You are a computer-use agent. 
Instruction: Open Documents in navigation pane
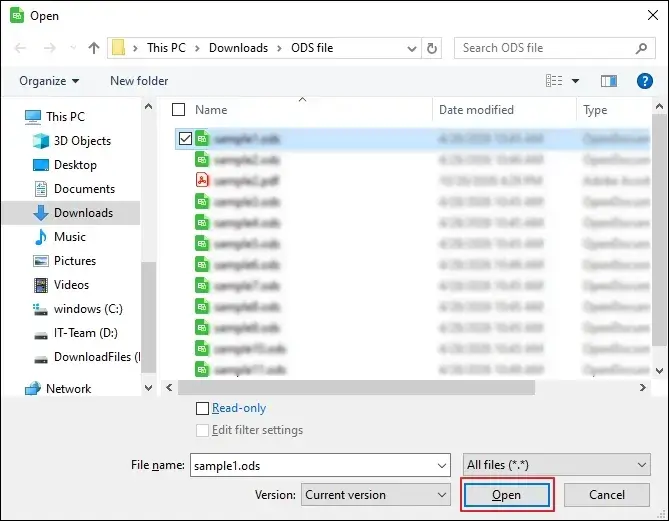click(x=74, y=189)
